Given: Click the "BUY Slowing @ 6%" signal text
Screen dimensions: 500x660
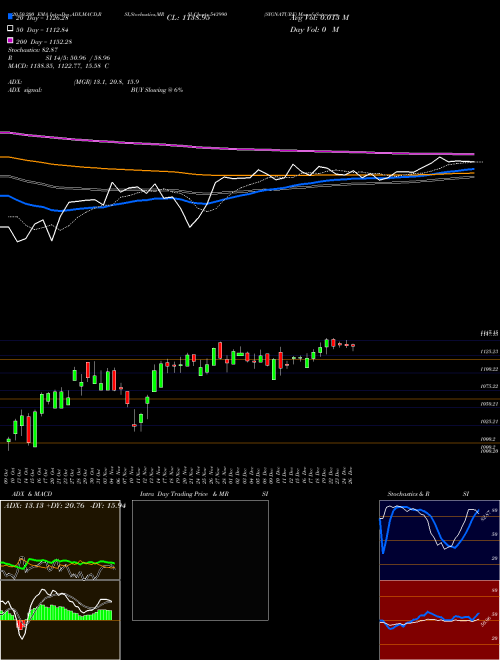Looking at the screenshot, I should click(157, 90).
